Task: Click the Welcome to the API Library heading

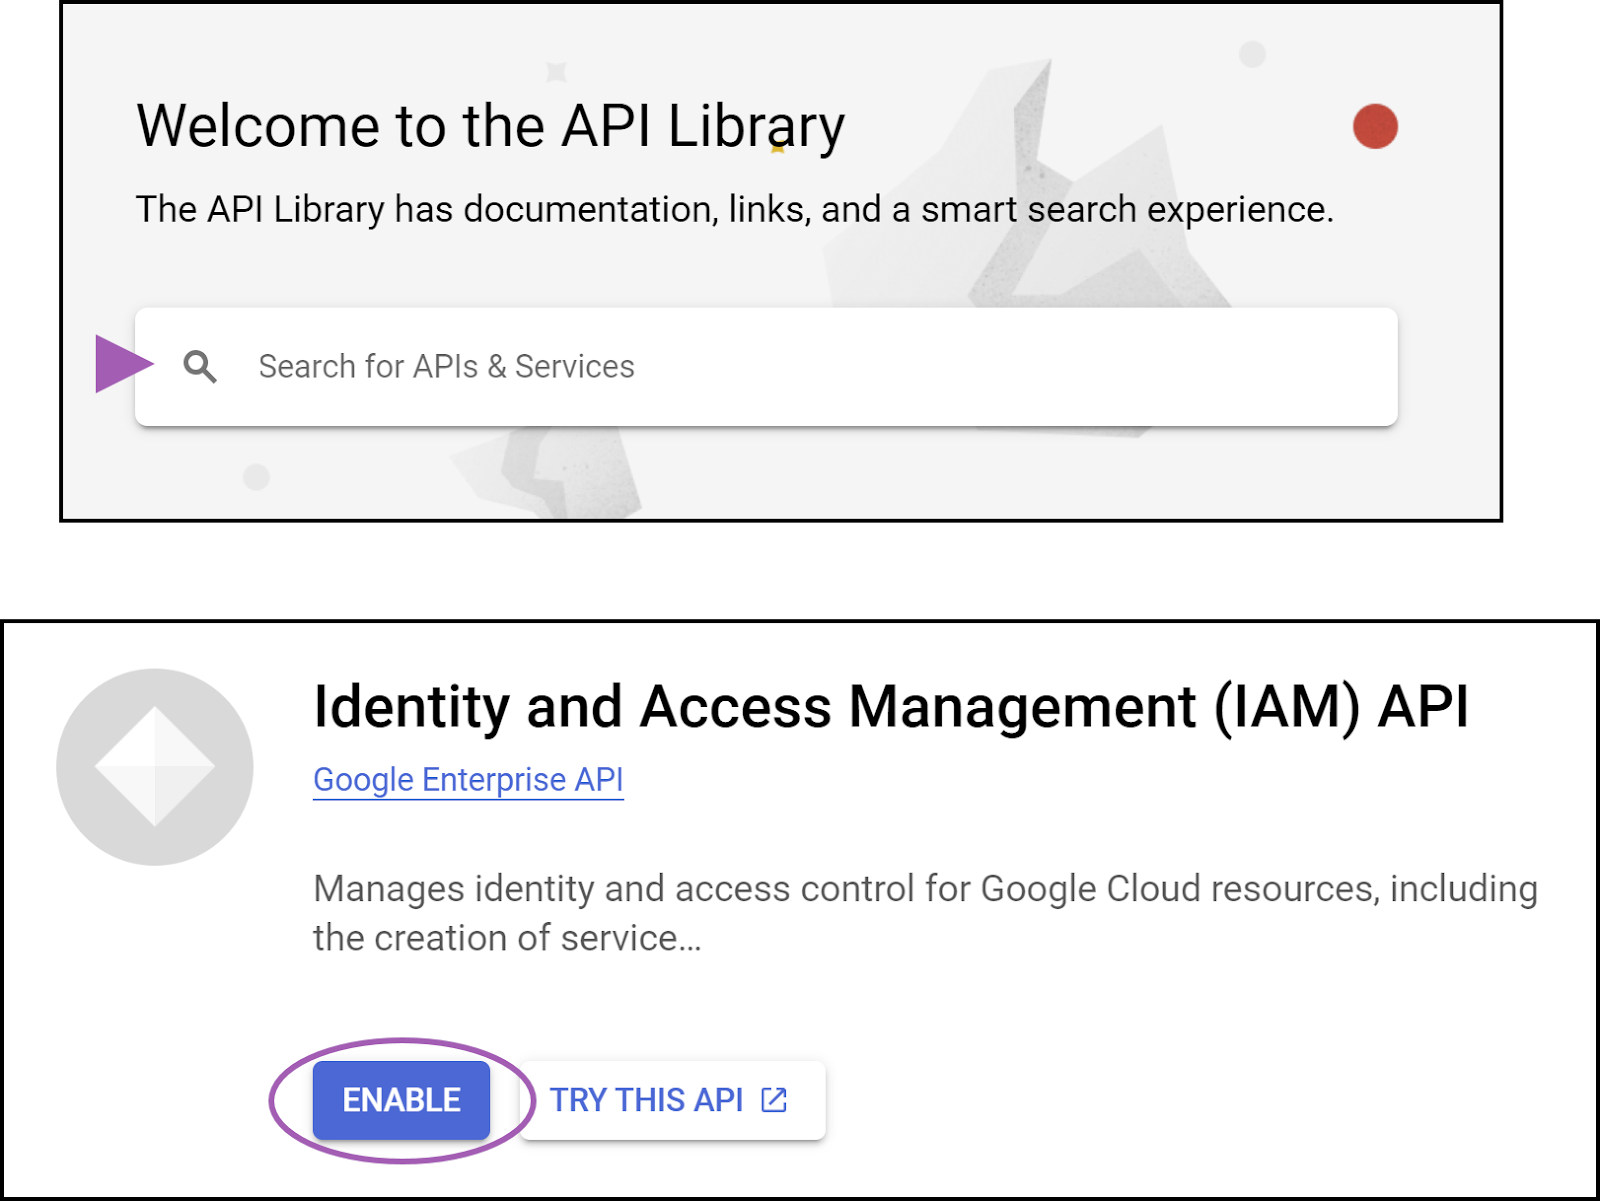Action: coord(489,124)
